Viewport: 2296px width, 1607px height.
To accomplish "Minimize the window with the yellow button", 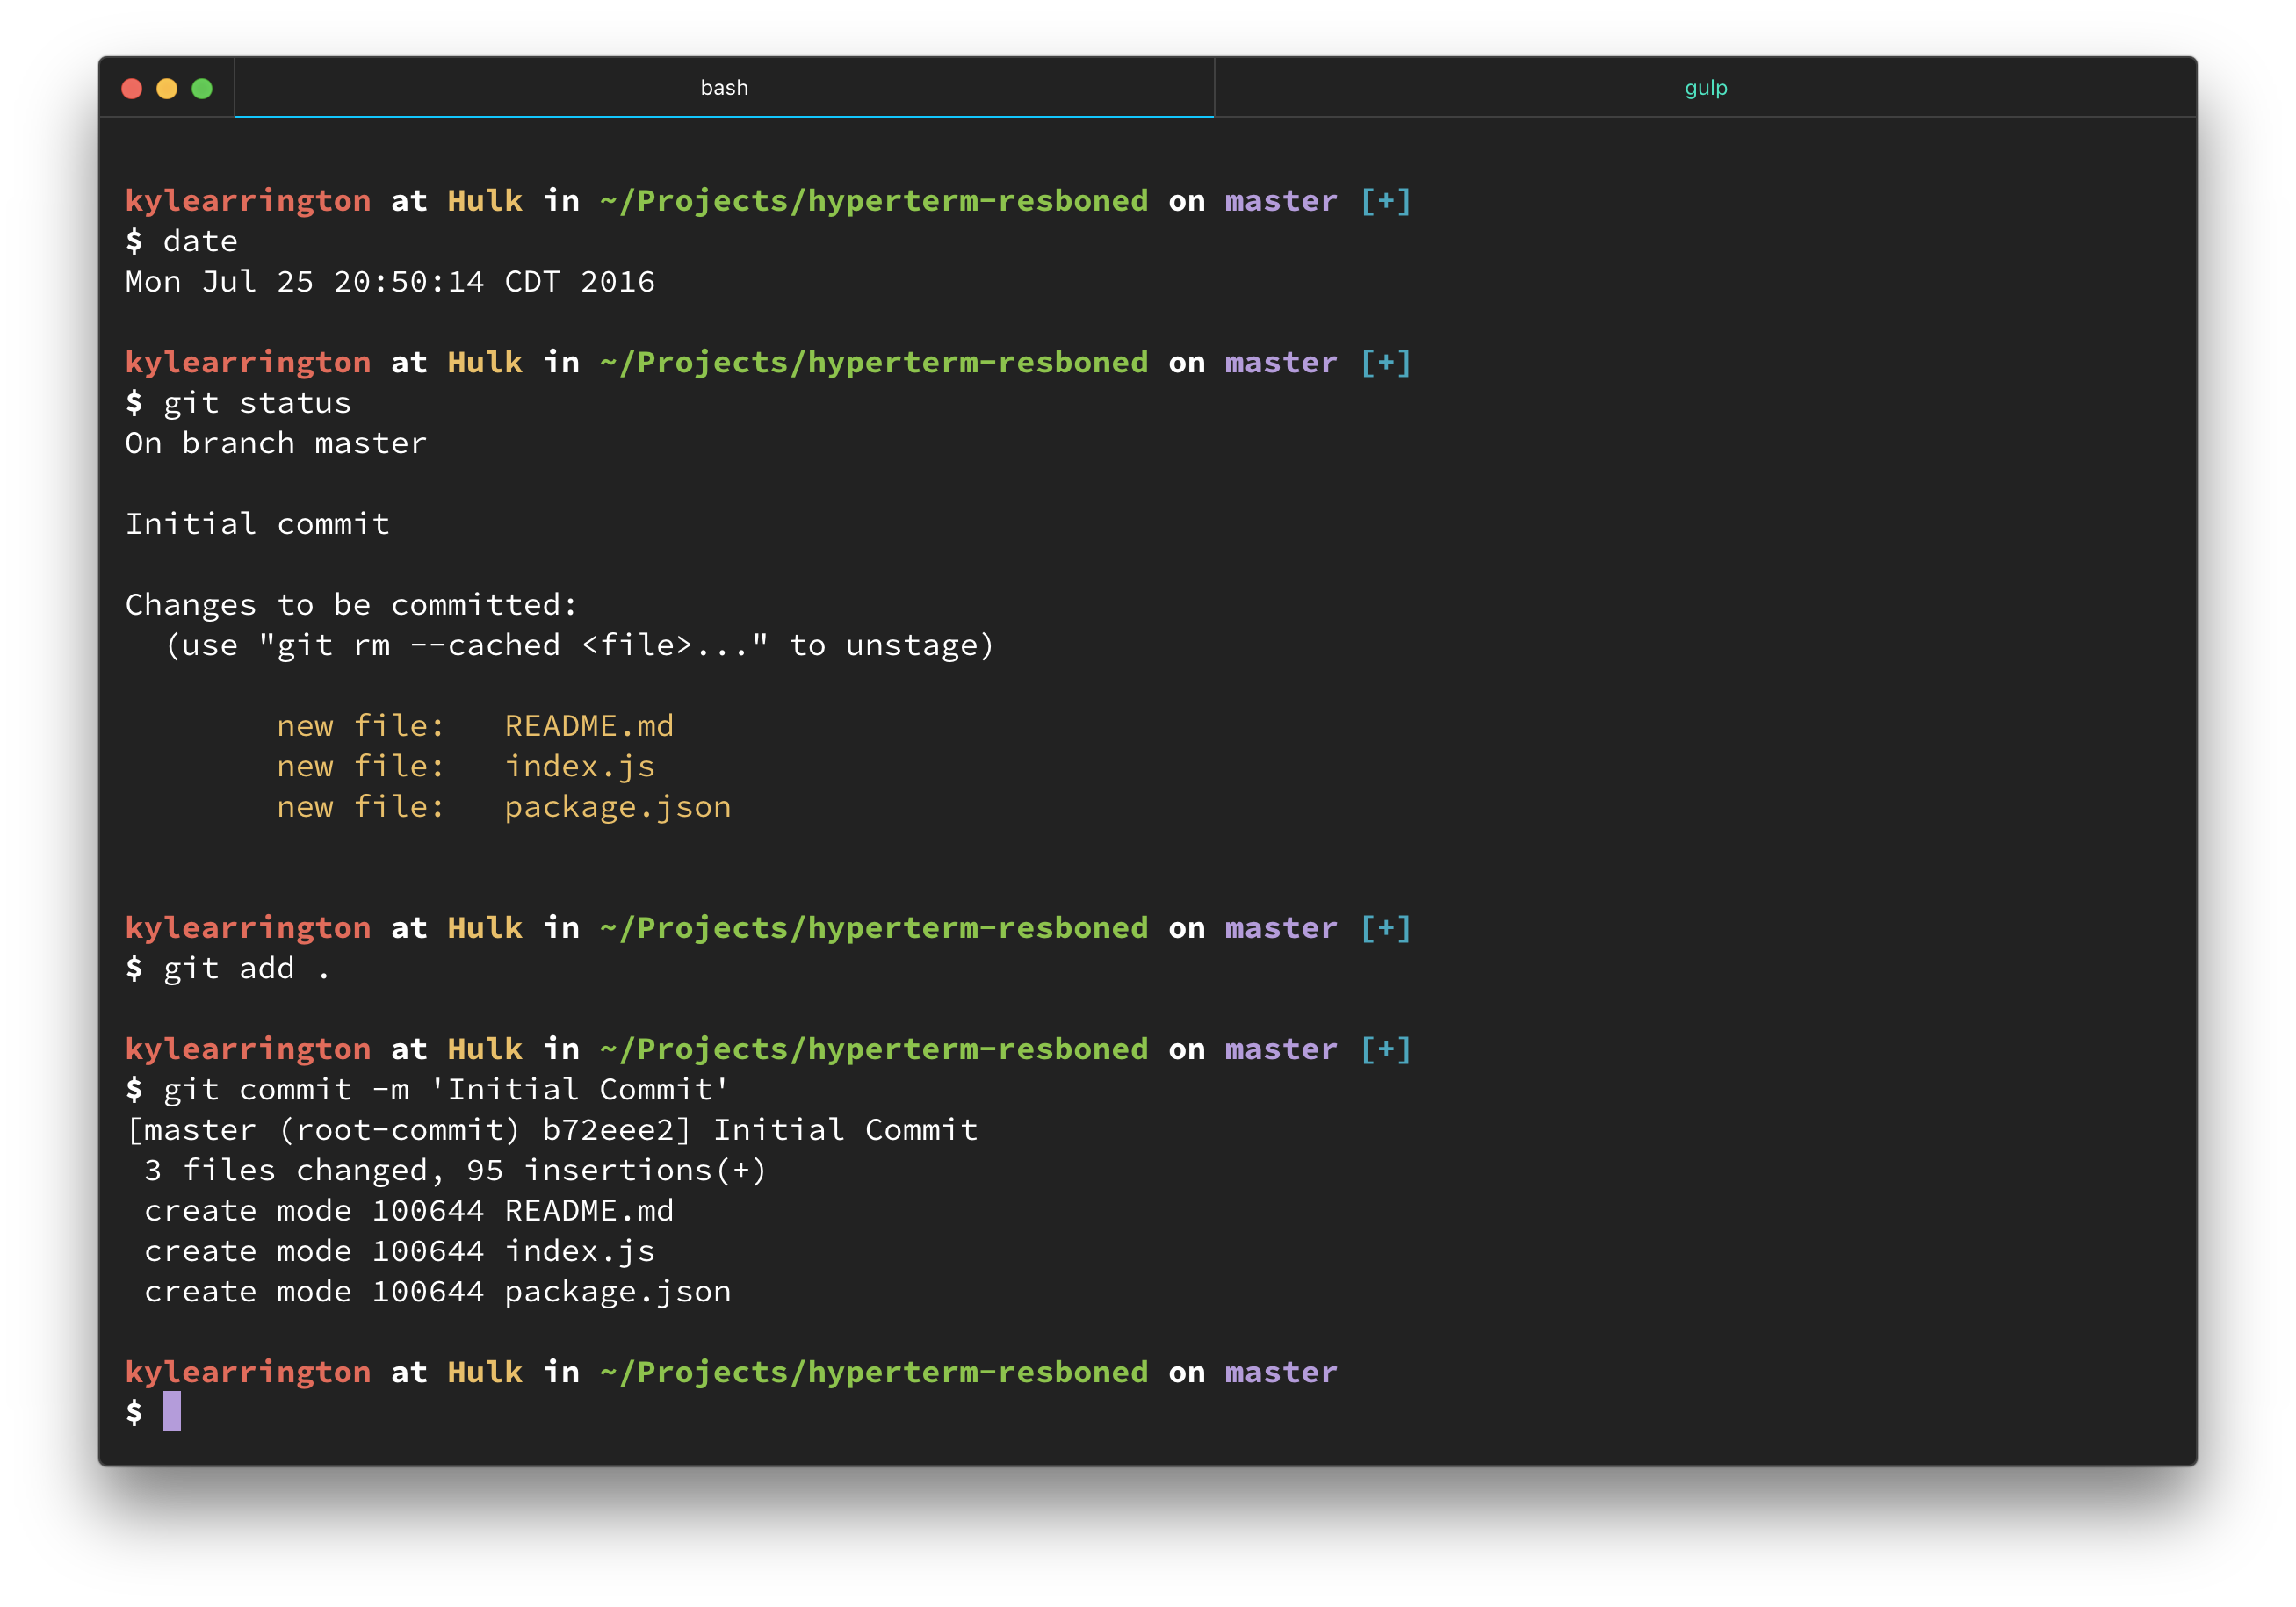I will click(x=167, y=88).
